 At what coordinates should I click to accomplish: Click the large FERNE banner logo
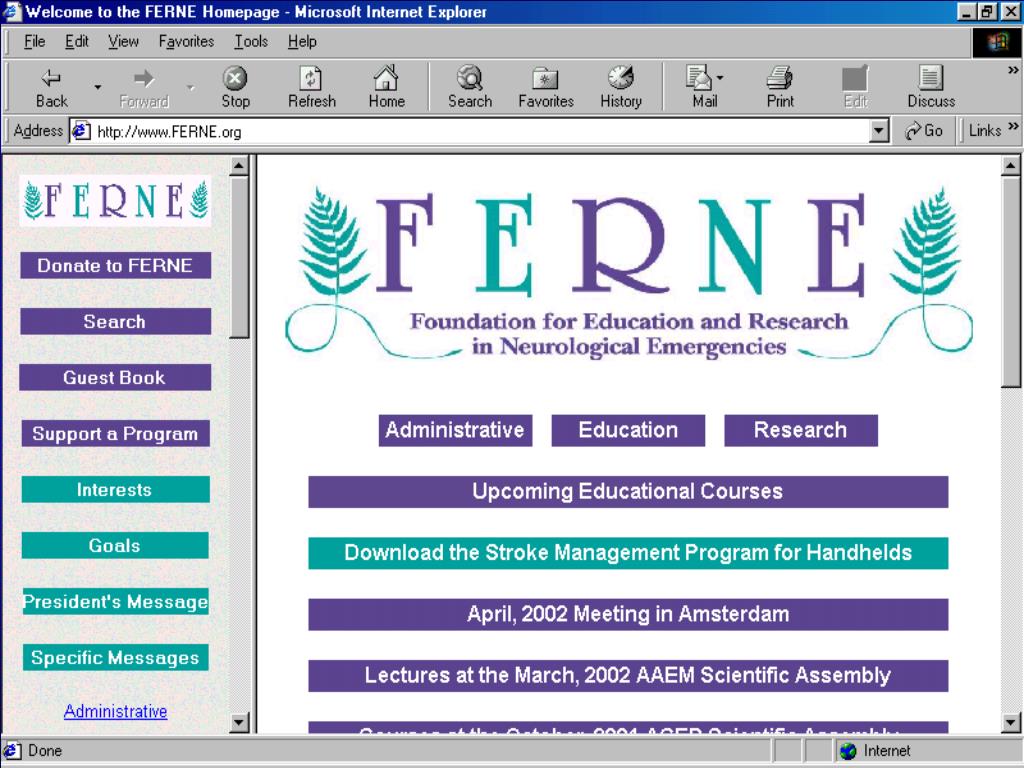click(629, 272)
